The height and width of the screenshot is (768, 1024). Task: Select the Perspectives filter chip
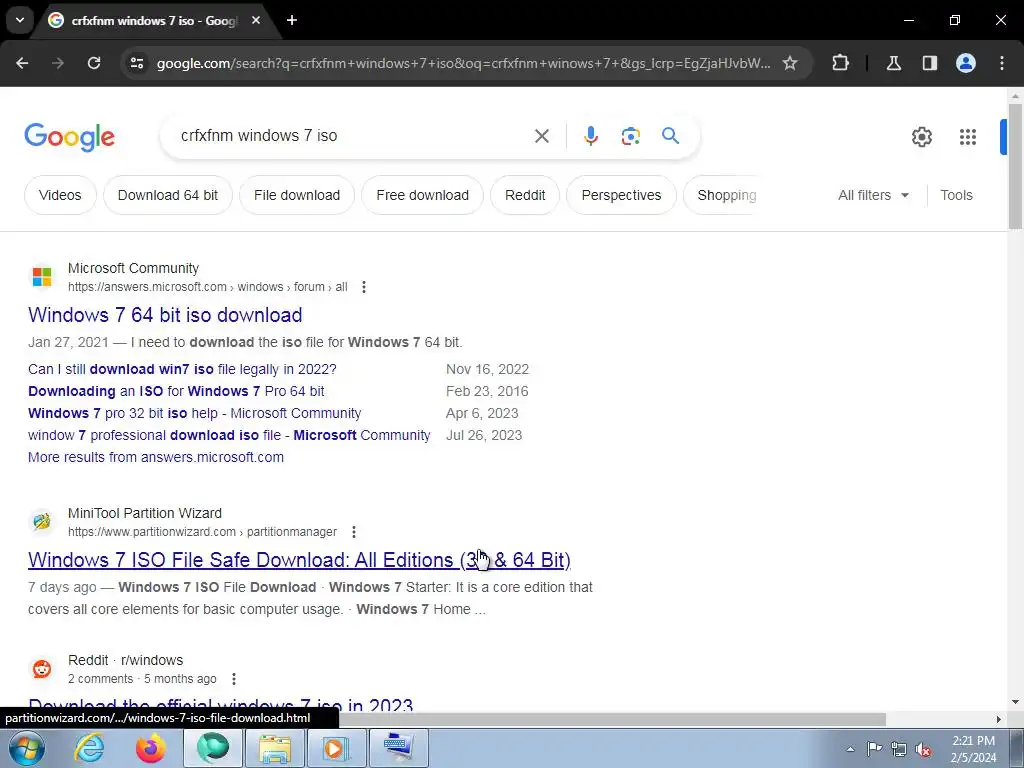coord(621,195)
